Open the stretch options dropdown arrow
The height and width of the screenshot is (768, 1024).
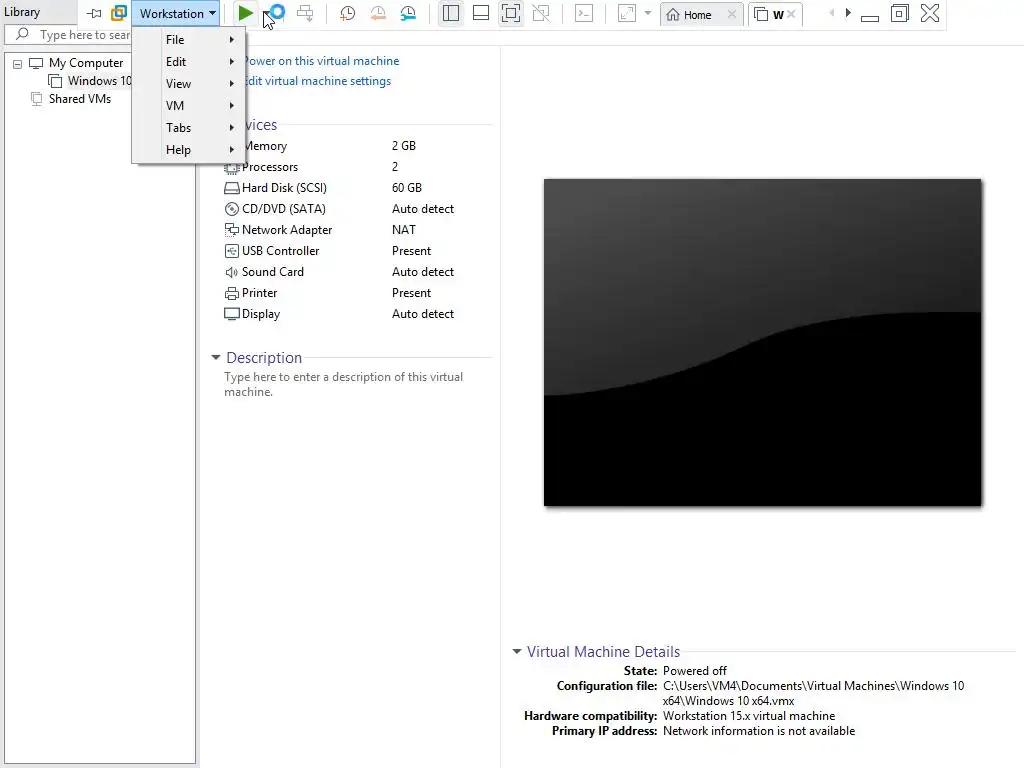[648, 13]
